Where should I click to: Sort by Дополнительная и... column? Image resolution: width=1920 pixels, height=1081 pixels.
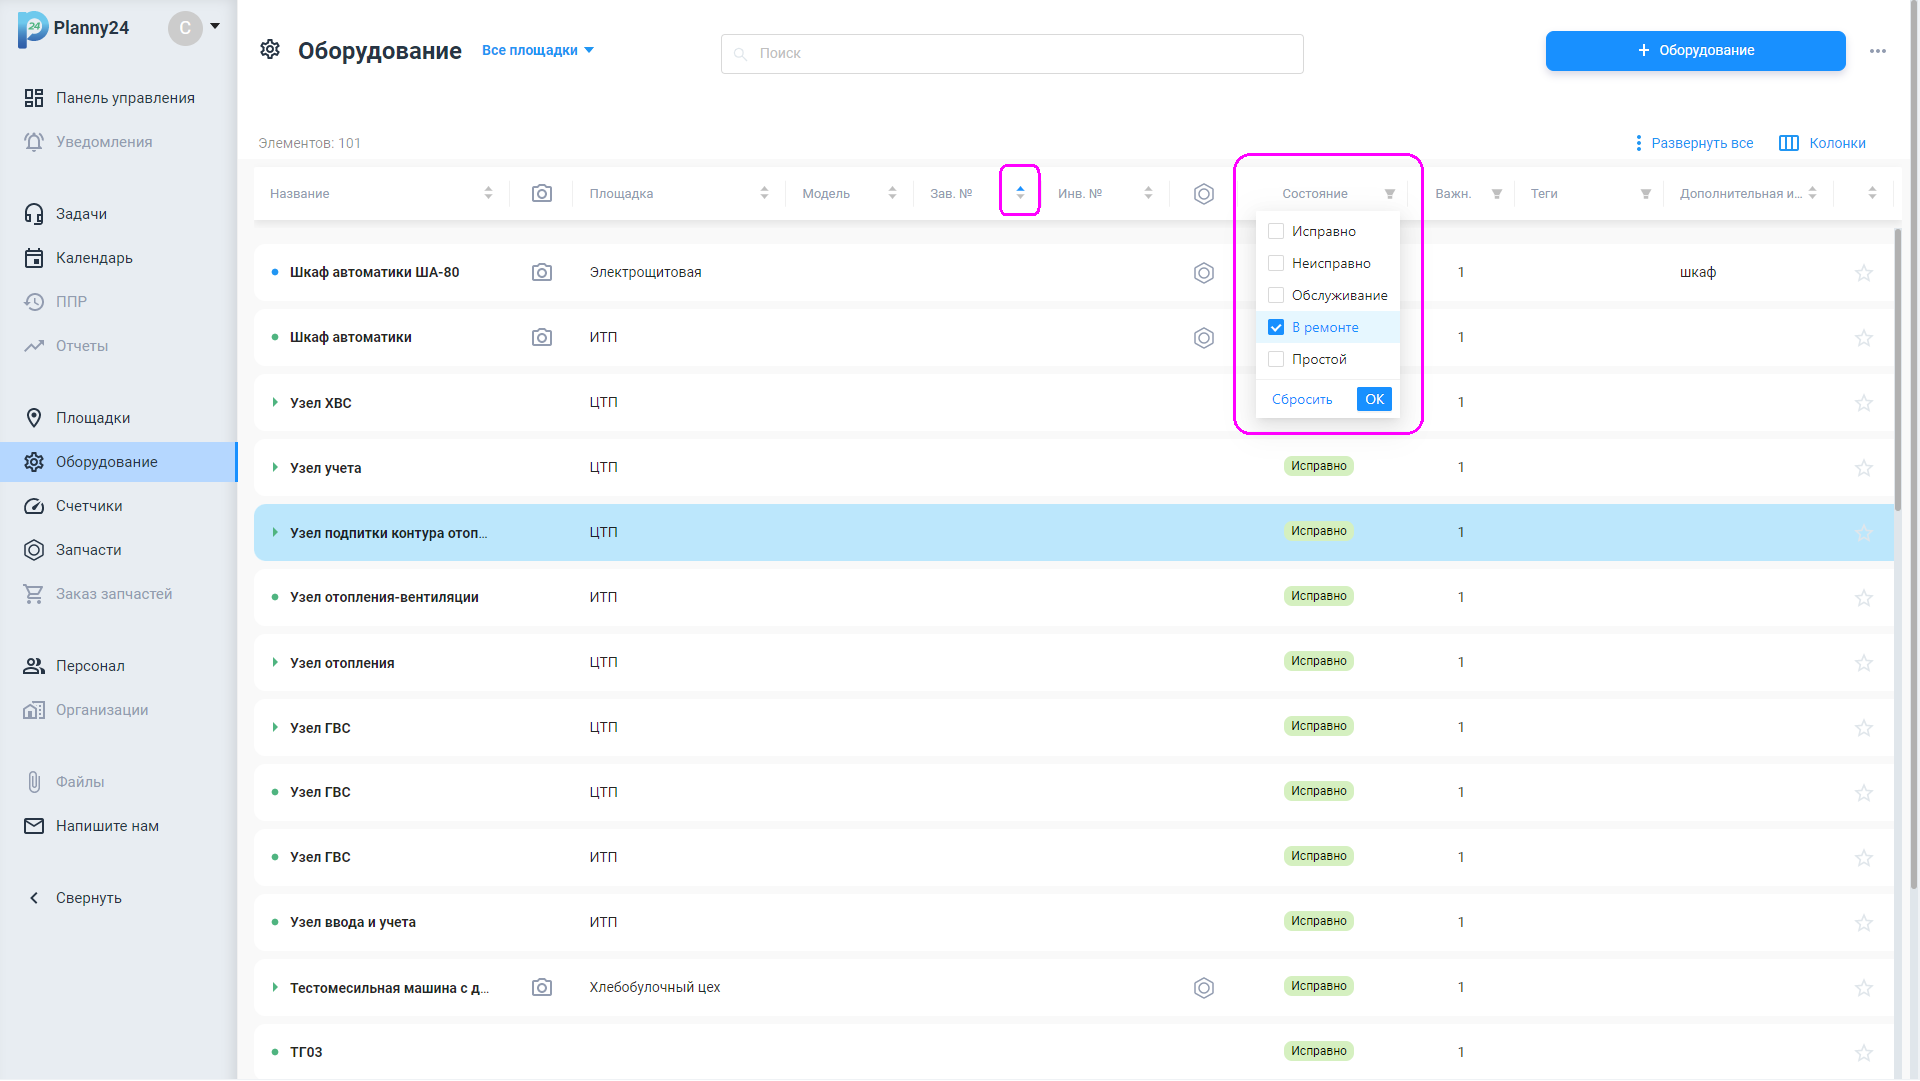pos(1812,193)
